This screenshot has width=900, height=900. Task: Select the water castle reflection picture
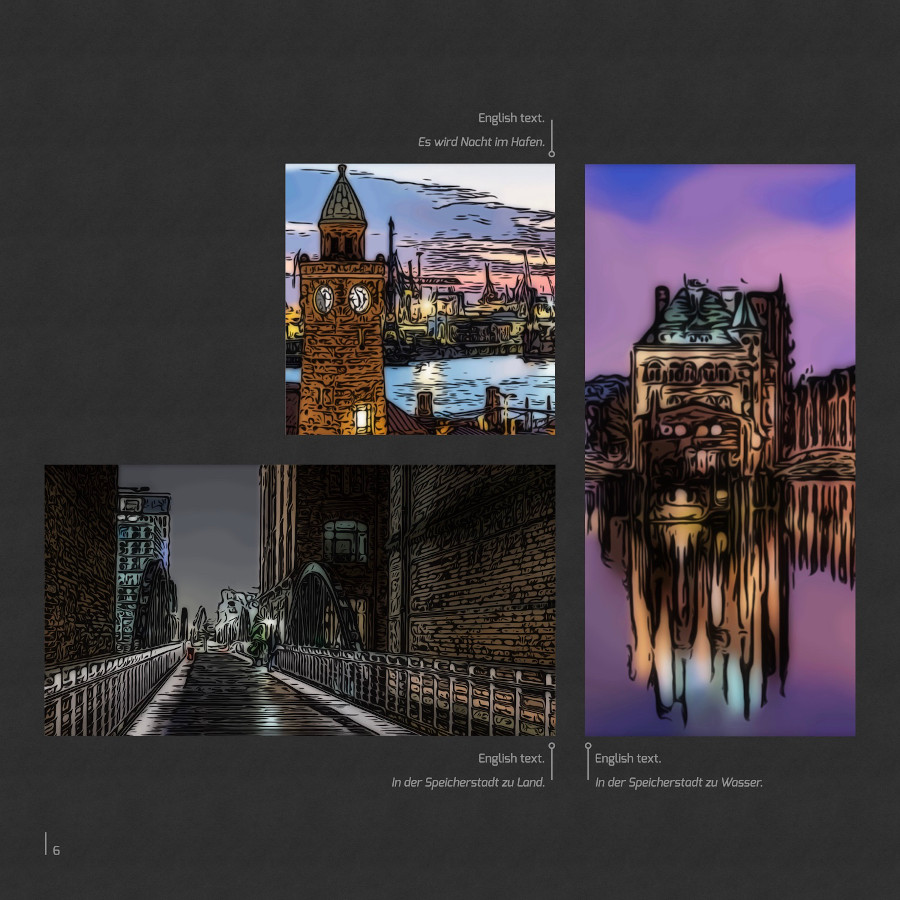point(720,450)
